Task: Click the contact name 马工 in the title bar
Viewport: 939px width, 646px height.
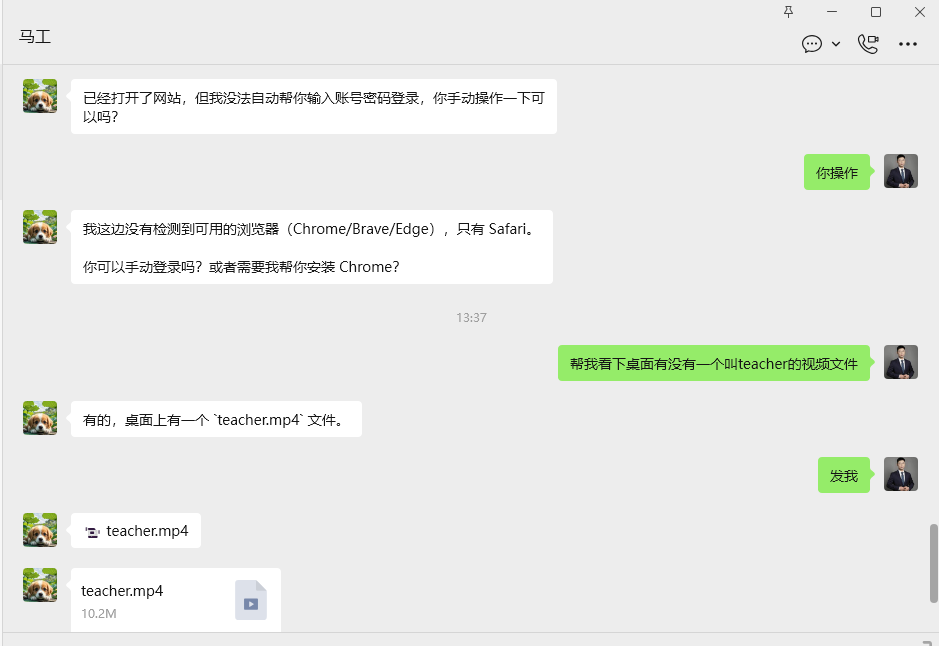Action: click(35, 37)
